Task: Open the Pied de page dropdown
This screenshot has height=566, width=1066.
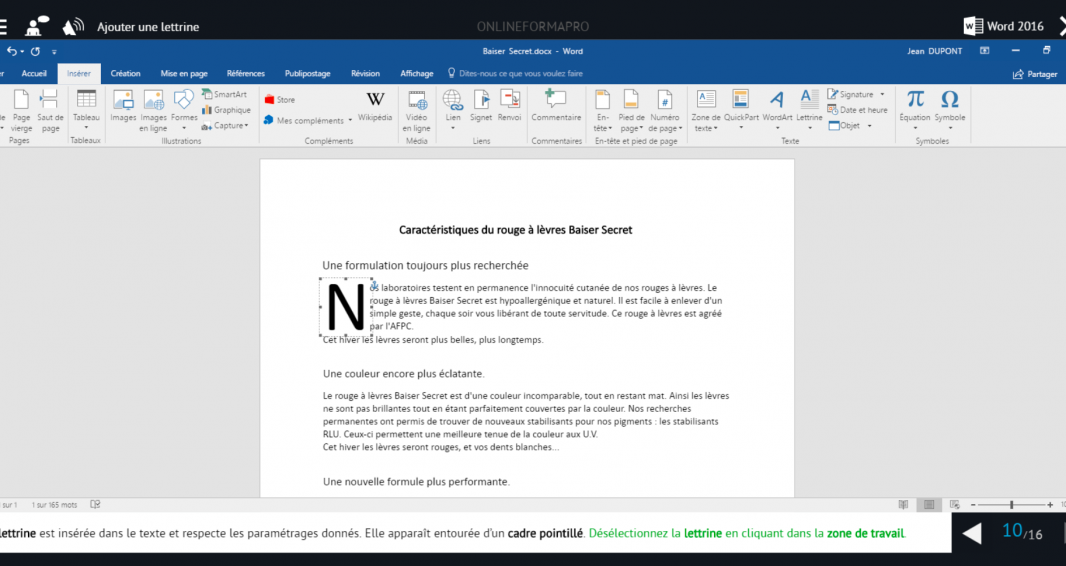Action: tap(631, 110)
